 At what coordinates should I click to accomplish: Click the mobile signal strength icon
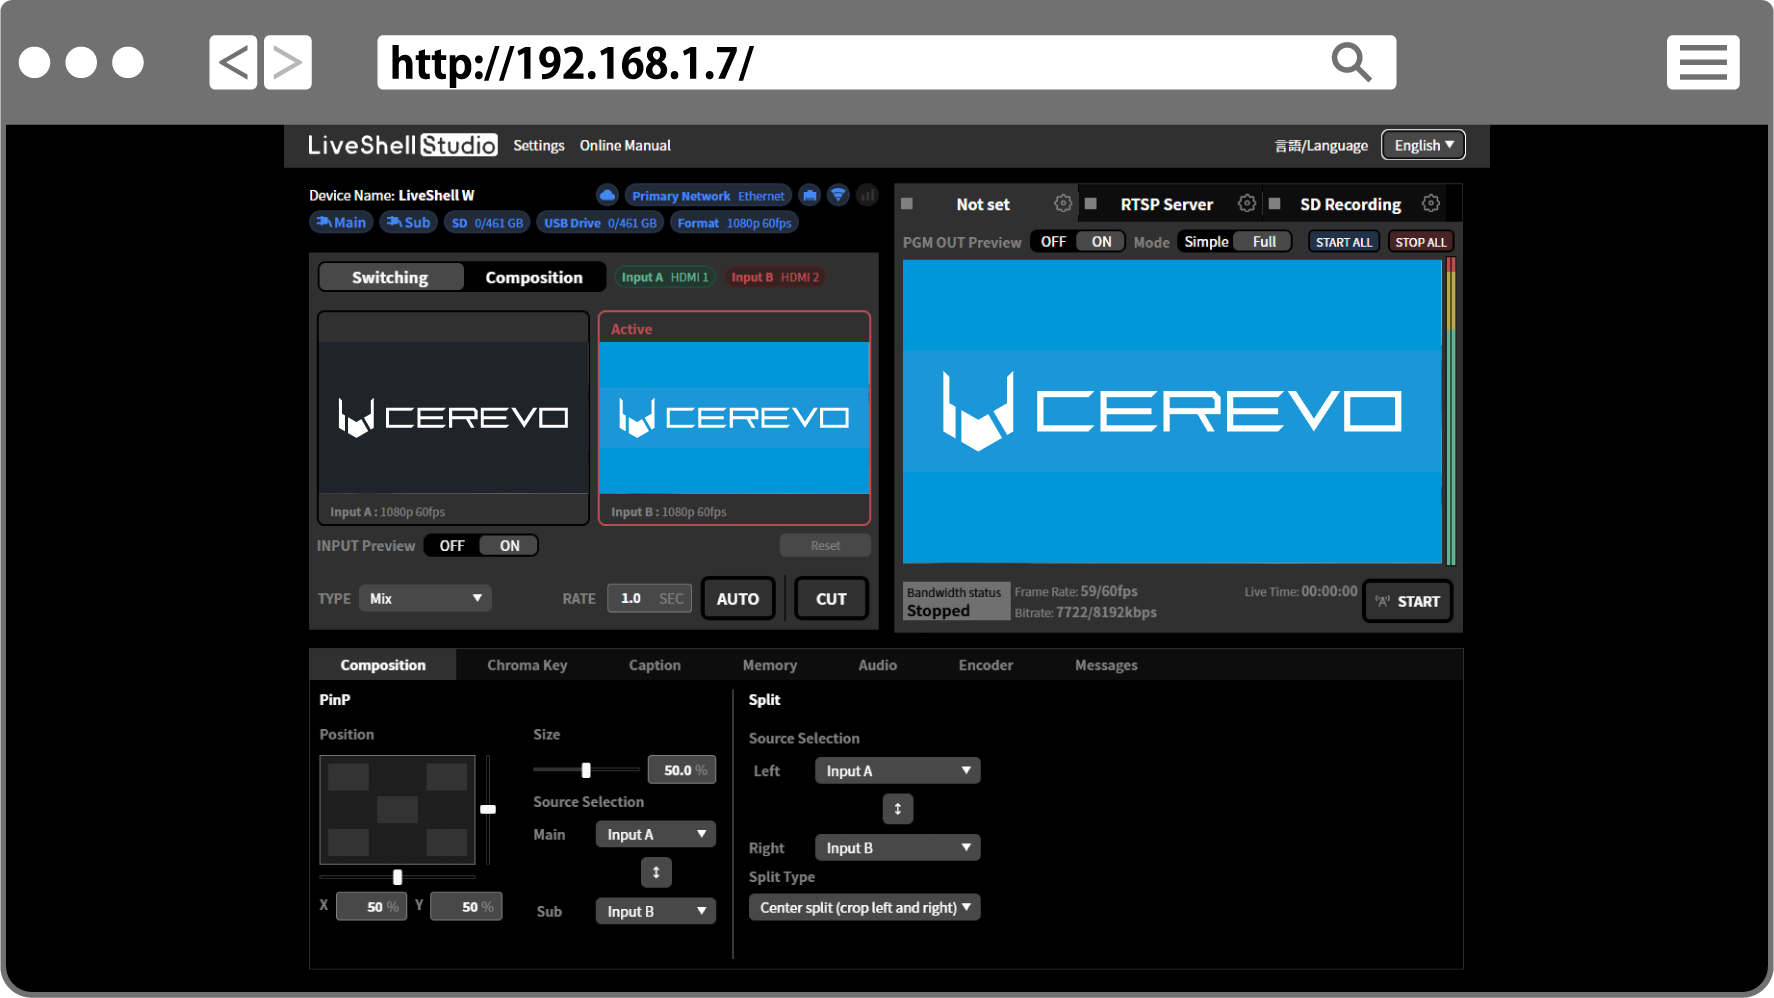[866, 195]
